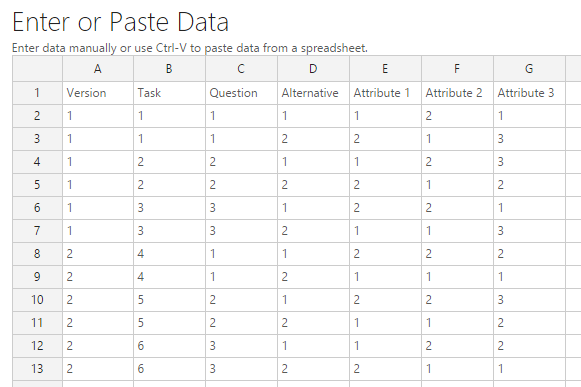Select cell B8 containing 4
The width and height of the screenshot is (581, 387).
(169, 254)
